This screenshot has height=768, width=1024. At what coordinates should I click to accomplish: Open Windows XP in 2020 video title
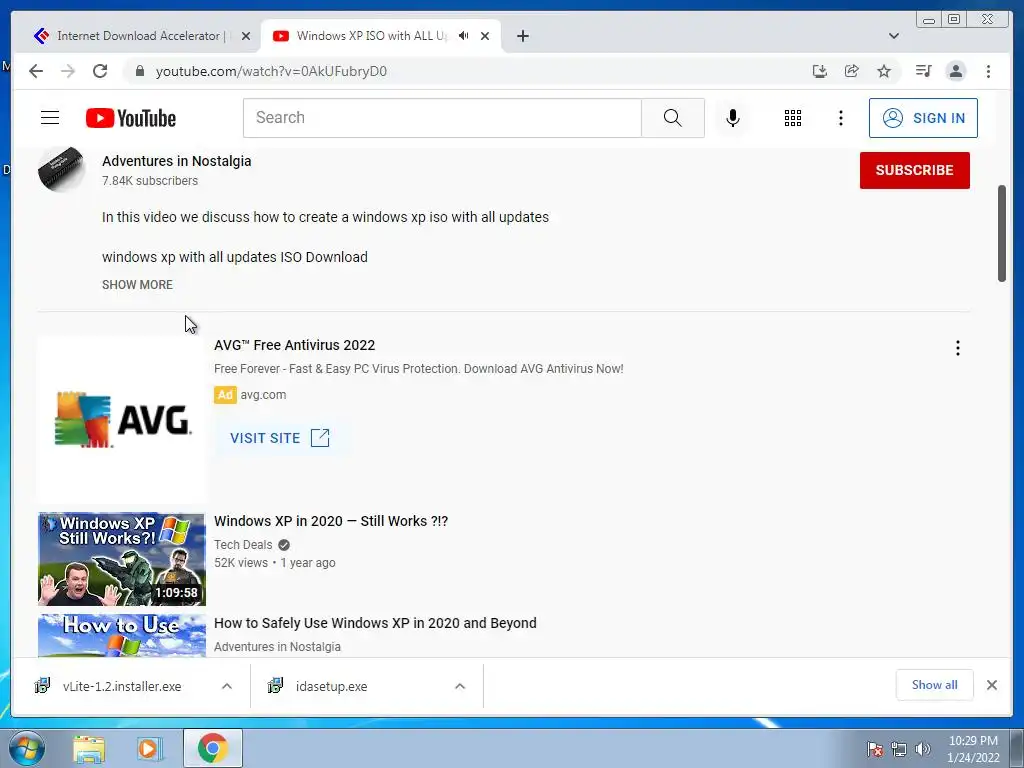coord(330,521)
